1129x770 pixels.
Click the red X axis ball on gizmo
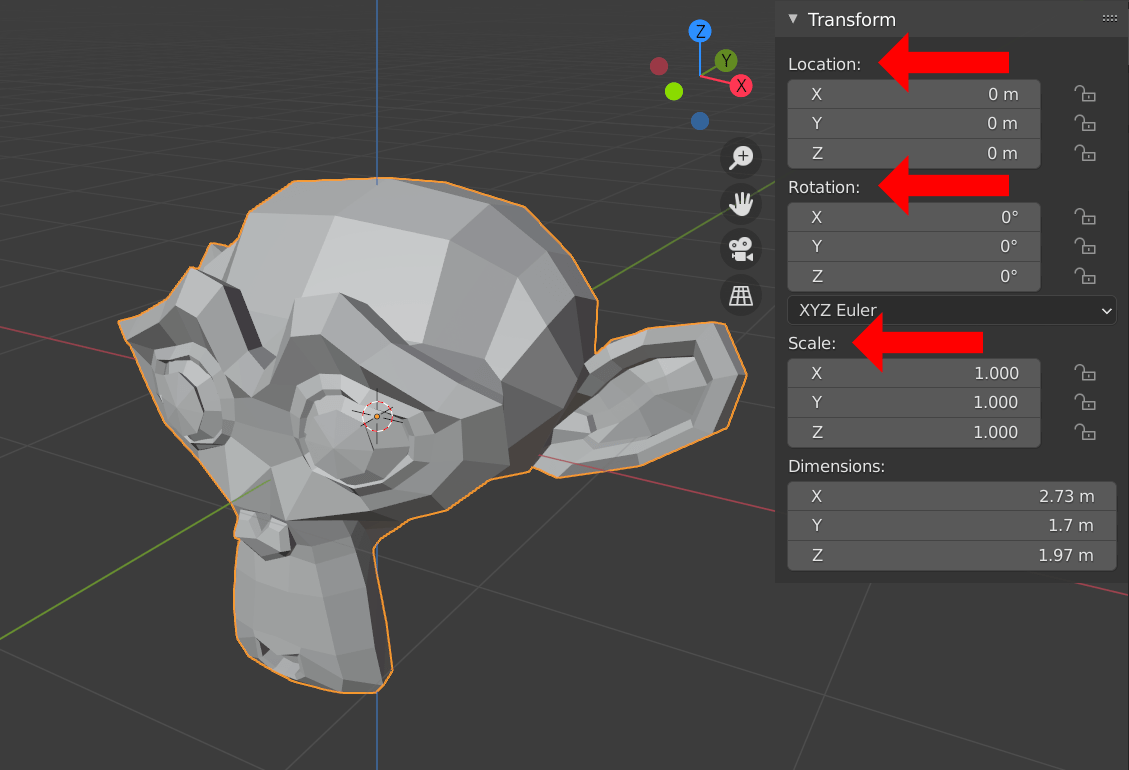point(741,86)
